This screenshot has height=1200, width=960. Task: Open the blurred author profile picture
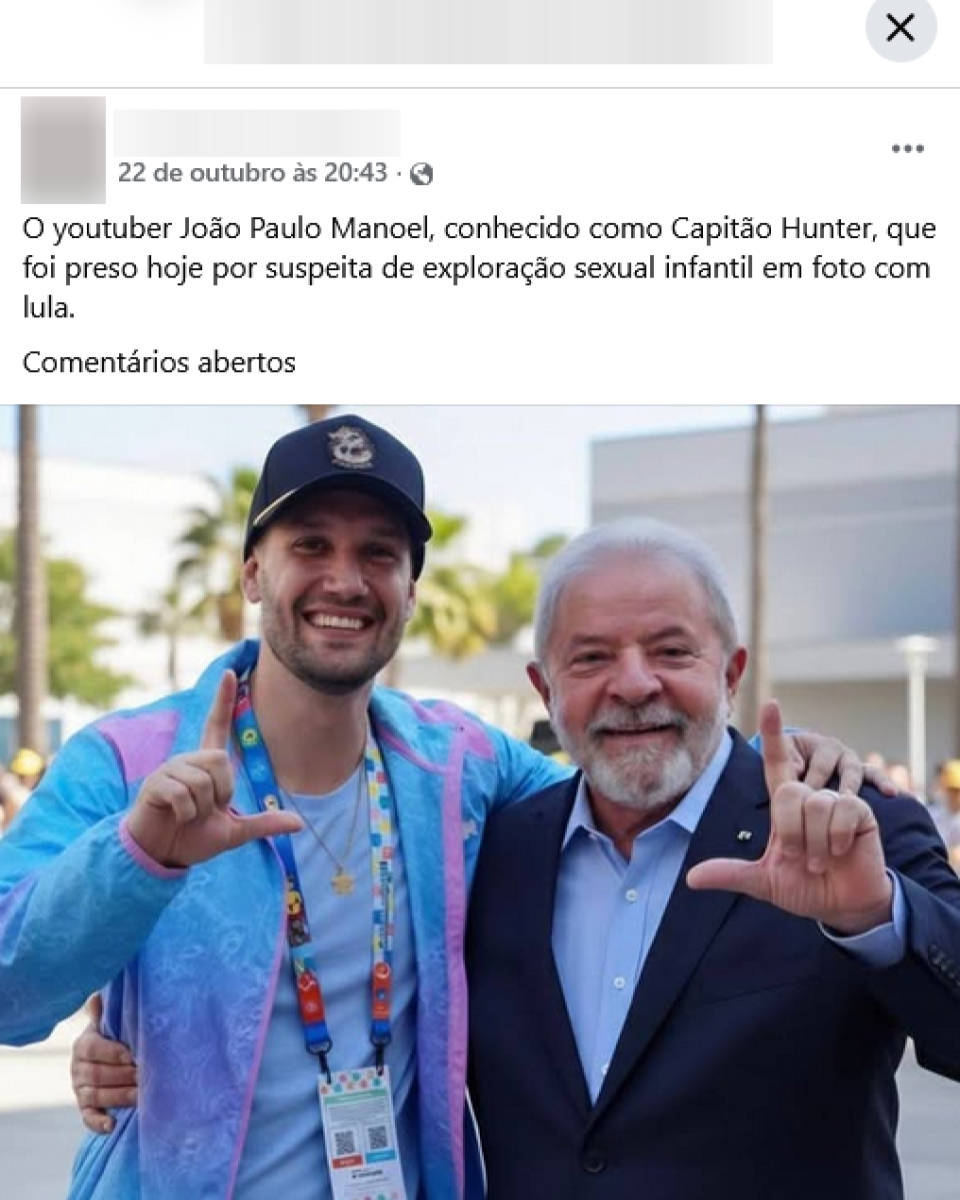pos(63,150)
